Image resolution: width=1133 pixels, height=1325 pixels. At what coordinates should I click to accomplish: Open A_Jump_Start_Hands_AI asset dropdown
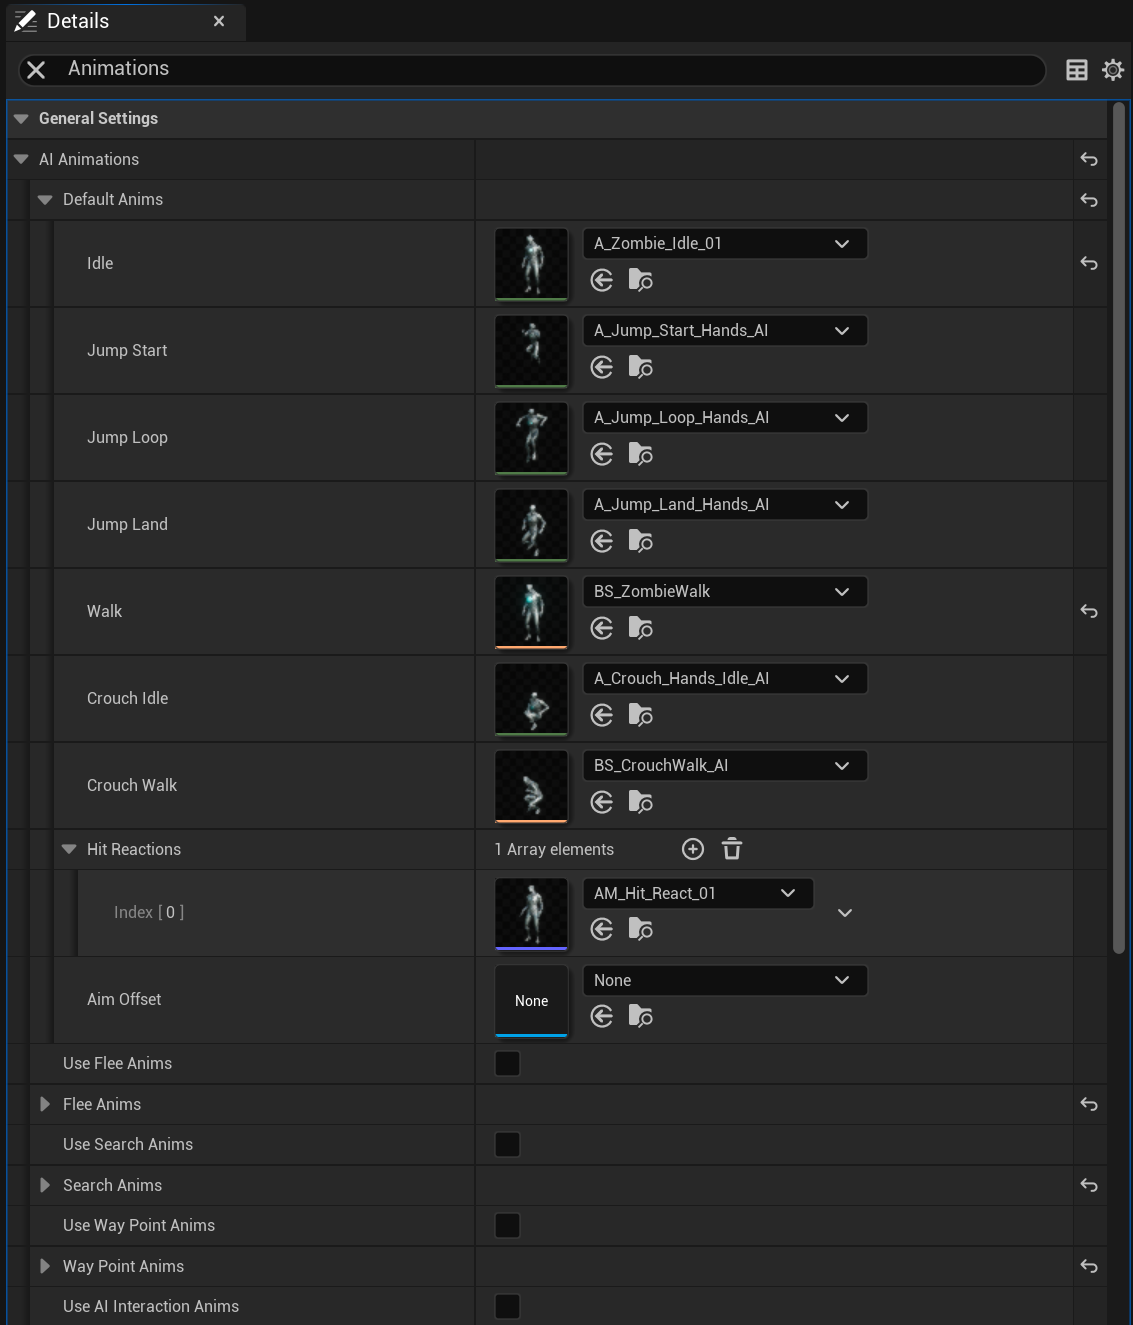pyautogui.click(x=725, y=331)
